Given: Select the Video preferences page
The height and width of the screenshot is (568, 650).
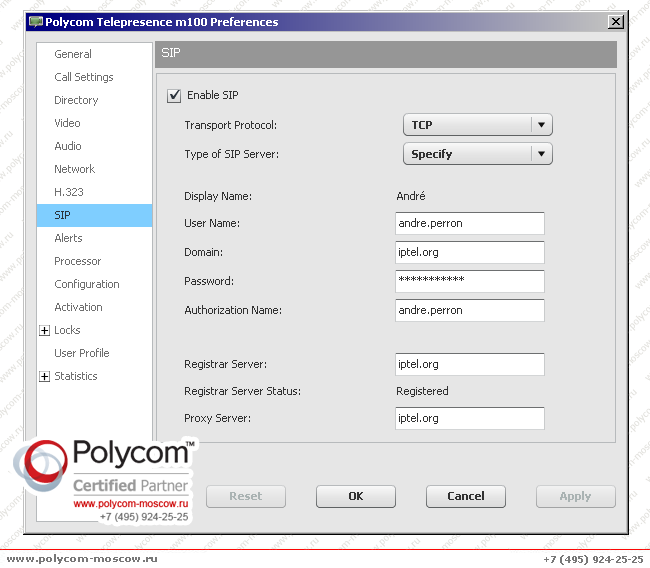Looking at the screenshot, I should (x=67, y=123).
